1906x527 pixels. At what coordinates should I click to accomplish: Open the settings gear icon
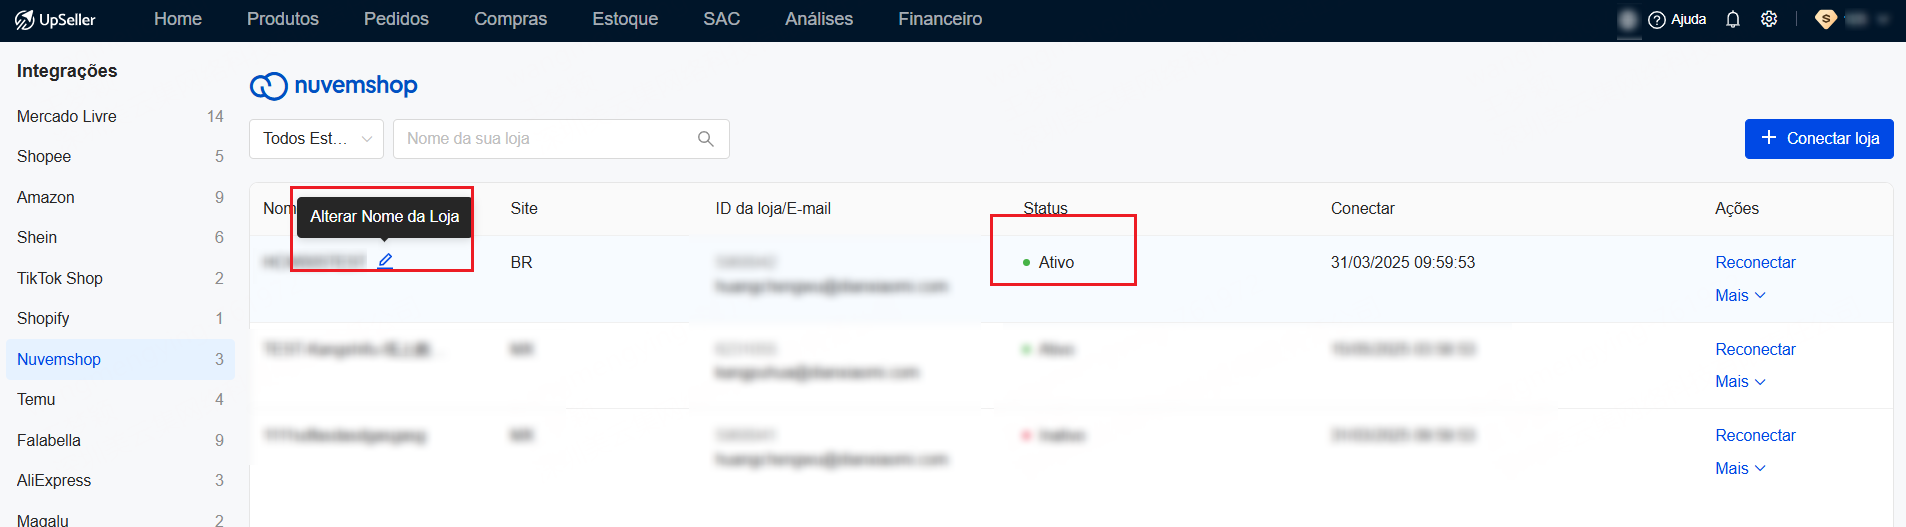1769,19
